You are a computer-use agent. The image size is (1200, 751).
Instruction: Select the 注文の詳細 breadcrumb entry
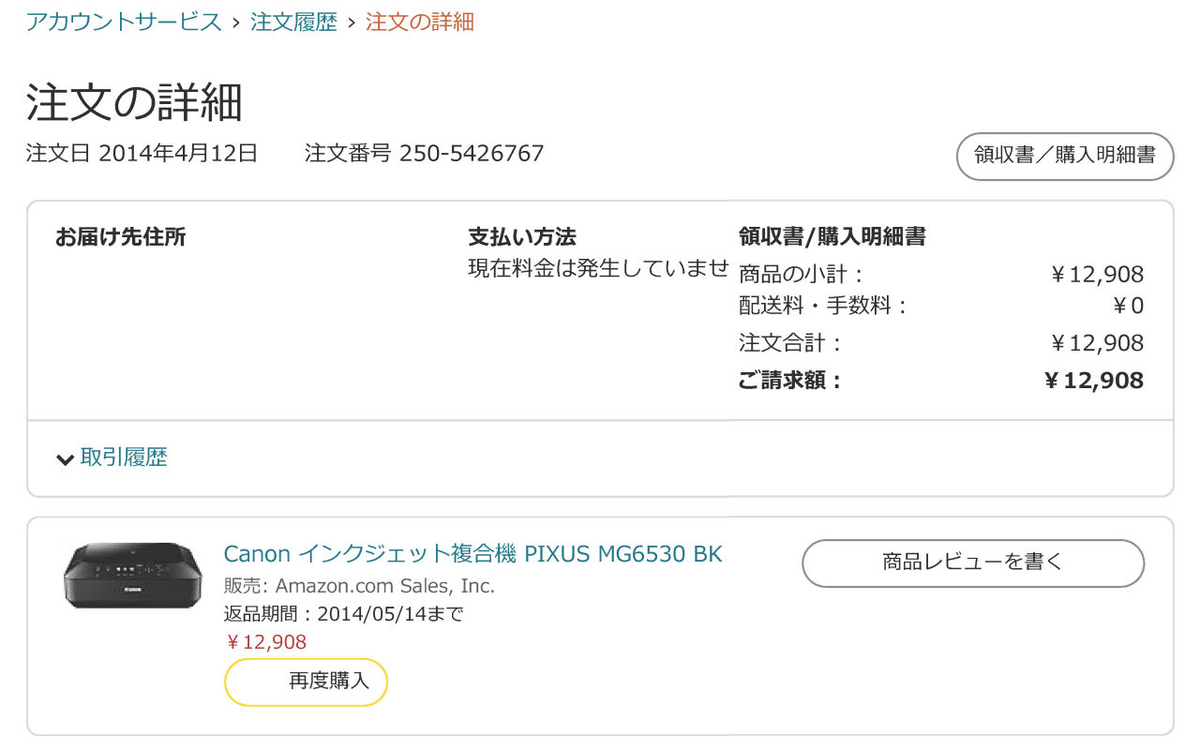[x=420, y=21]
